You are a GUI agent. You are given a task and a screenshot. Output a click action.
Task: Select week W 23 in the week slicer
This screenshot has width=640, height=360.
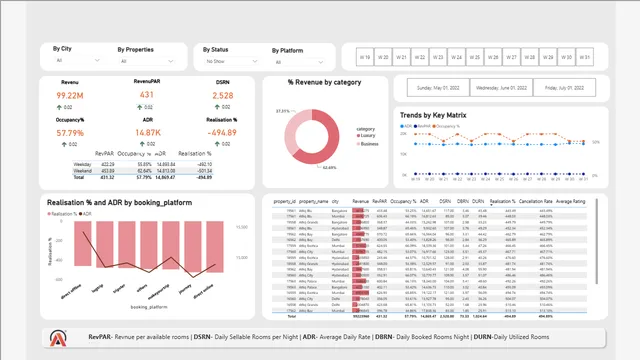(x=438, y=57)
